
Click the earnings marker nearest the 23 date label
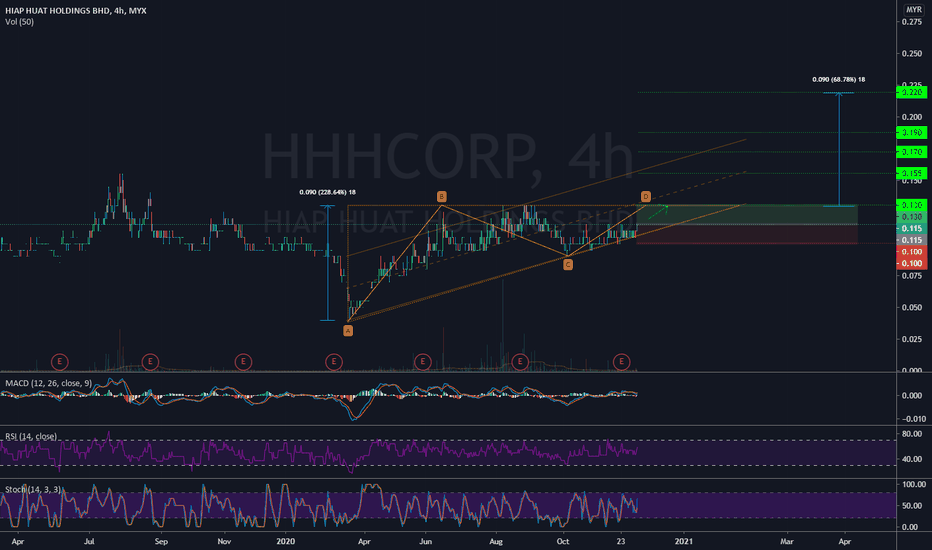click(x=622, y=362)
